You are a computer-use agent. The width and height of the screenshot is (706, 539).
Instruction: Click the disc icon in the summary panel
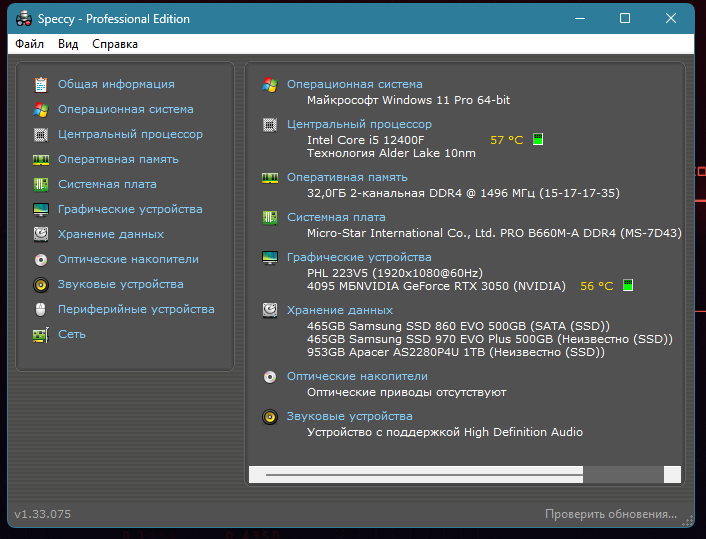click(x=270, y=377)
